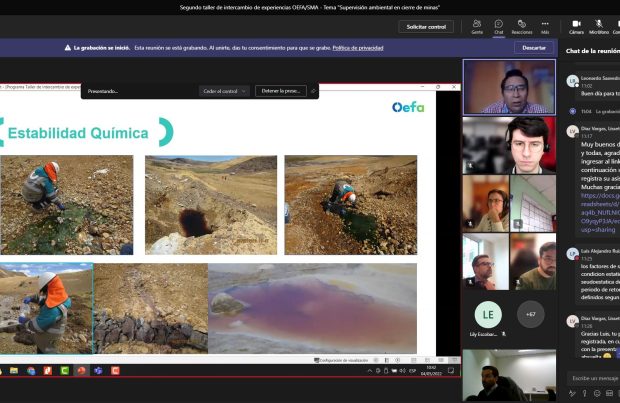Open the Google Docs link in chat
620x403 pixels.
point(600,212)
